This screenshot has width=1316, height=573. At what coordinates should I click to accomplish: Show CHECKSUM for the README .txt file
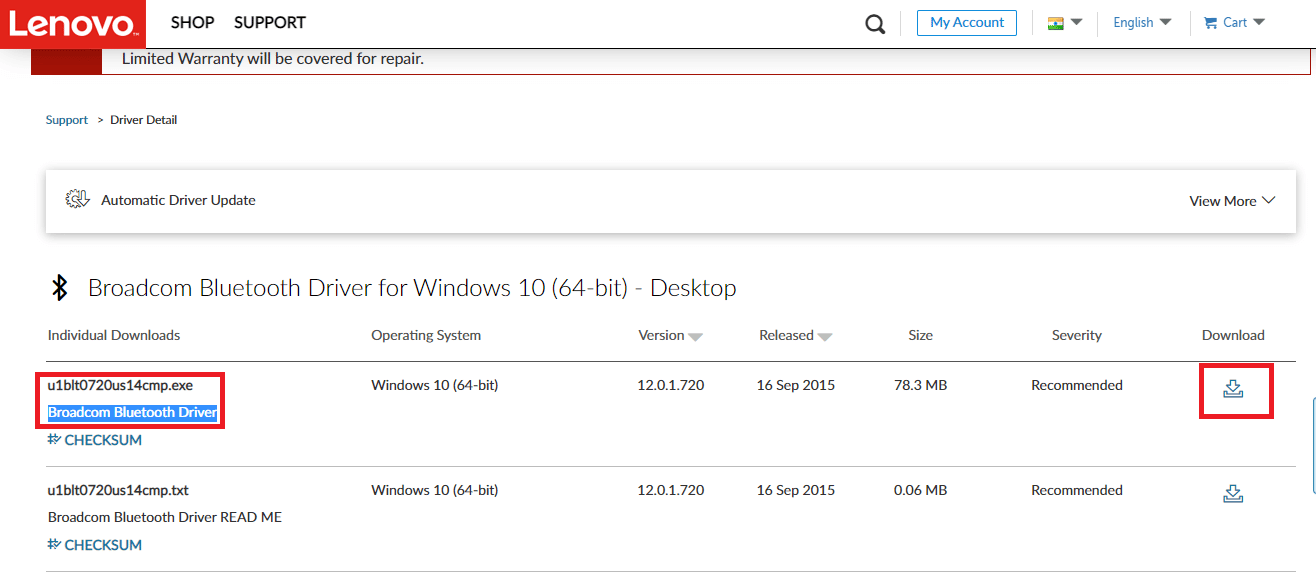coord(95,545)
